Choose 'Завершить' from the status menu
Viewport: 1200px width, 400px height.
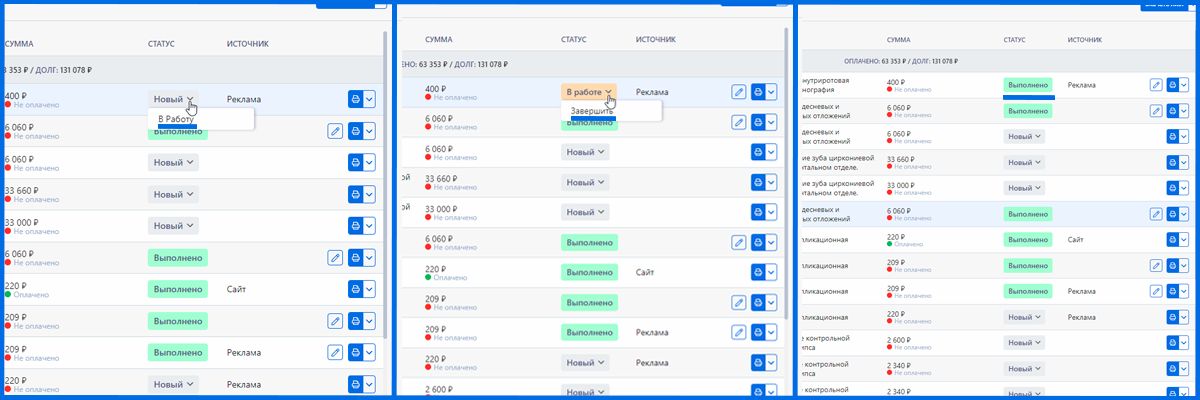pos(592,111)
